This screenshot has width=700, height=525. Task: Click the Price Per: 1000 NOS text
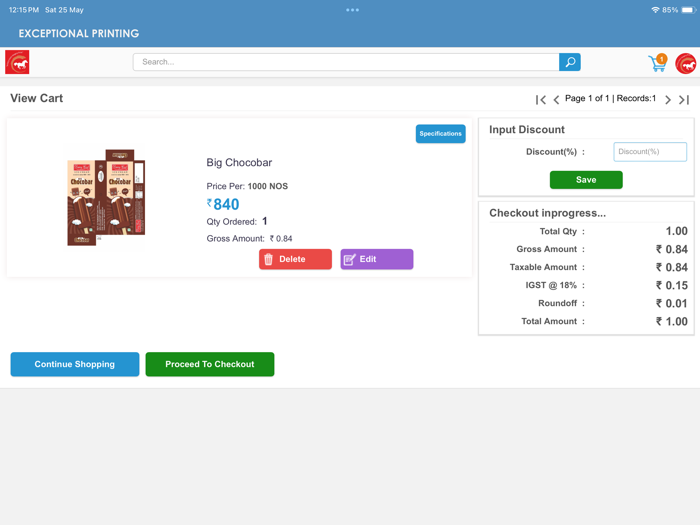pyautogui.click(x=247, y=186)
